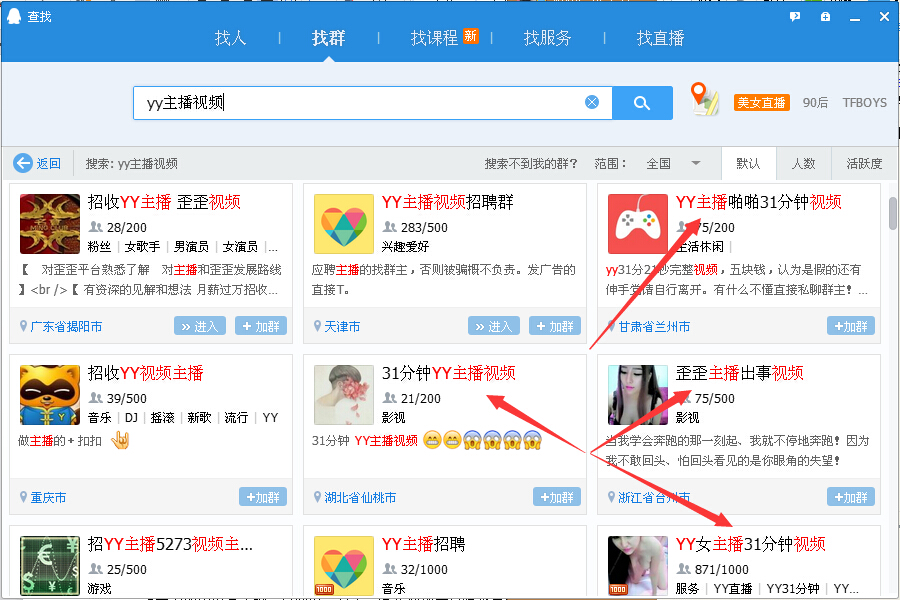The height and width of the screenshot is (600, 900).
Task: Open avatar of 歪歪主播出事视频 group
Action: 638,395
